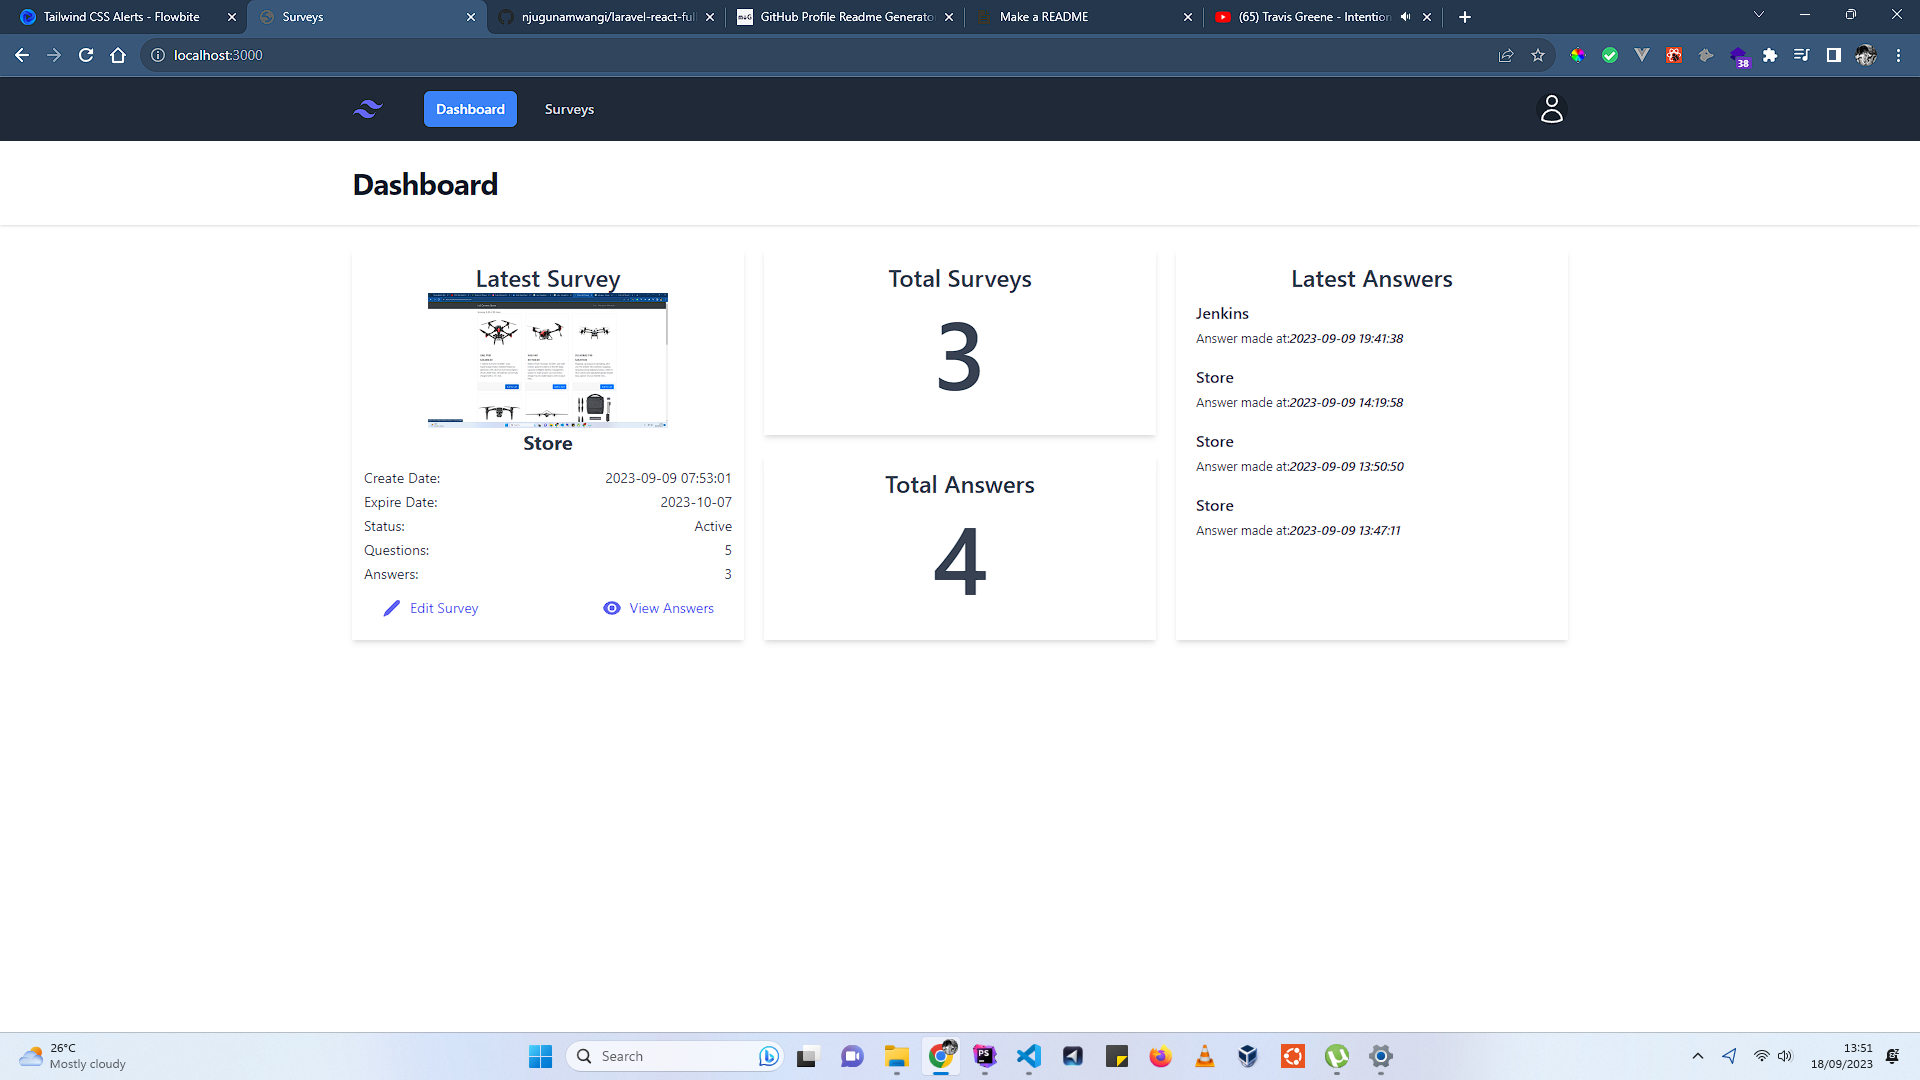Click the Dashboard nav button

click(x=470, y=109)
